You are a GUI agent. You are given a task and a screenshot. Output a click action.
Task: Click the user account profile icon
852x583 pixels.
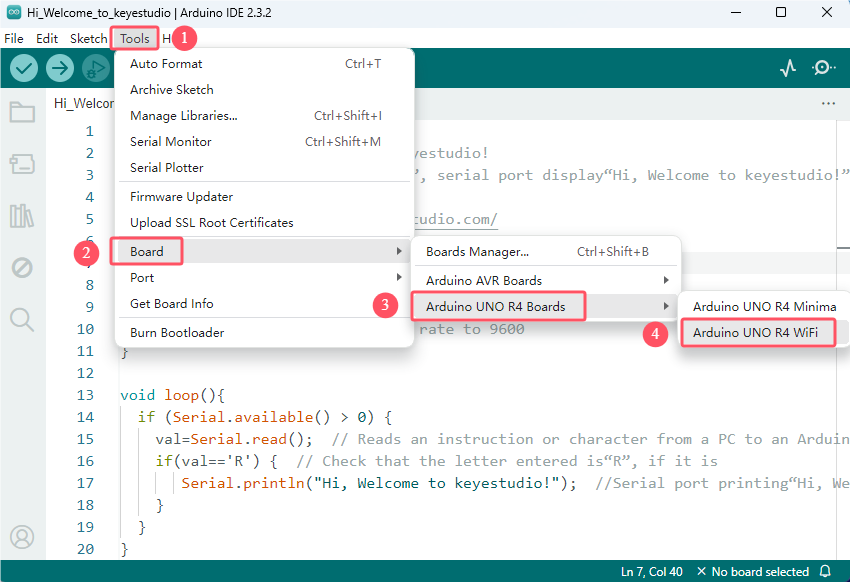click(x=22, y=537)
